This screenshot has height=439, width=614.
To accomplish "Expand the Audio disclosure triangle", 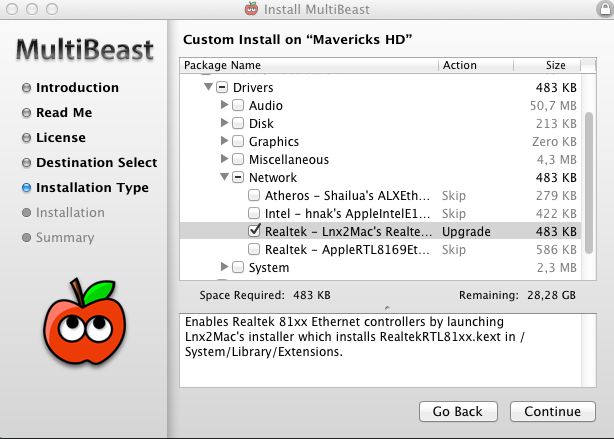I will tap(224, 105).
